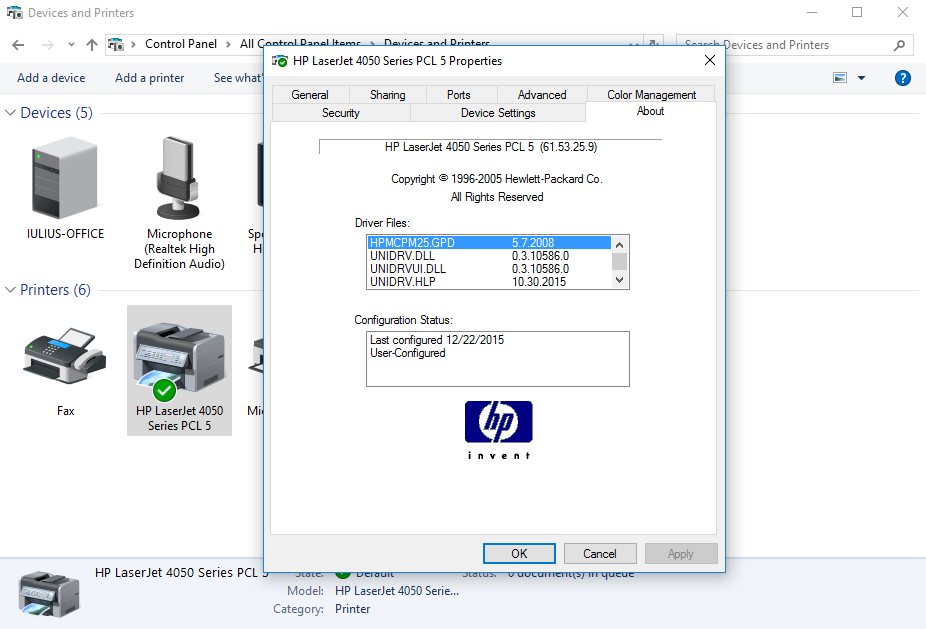Select UNIDRV.HLP driver file row
The height and width of the screenshot is (629, 926).
489,282
